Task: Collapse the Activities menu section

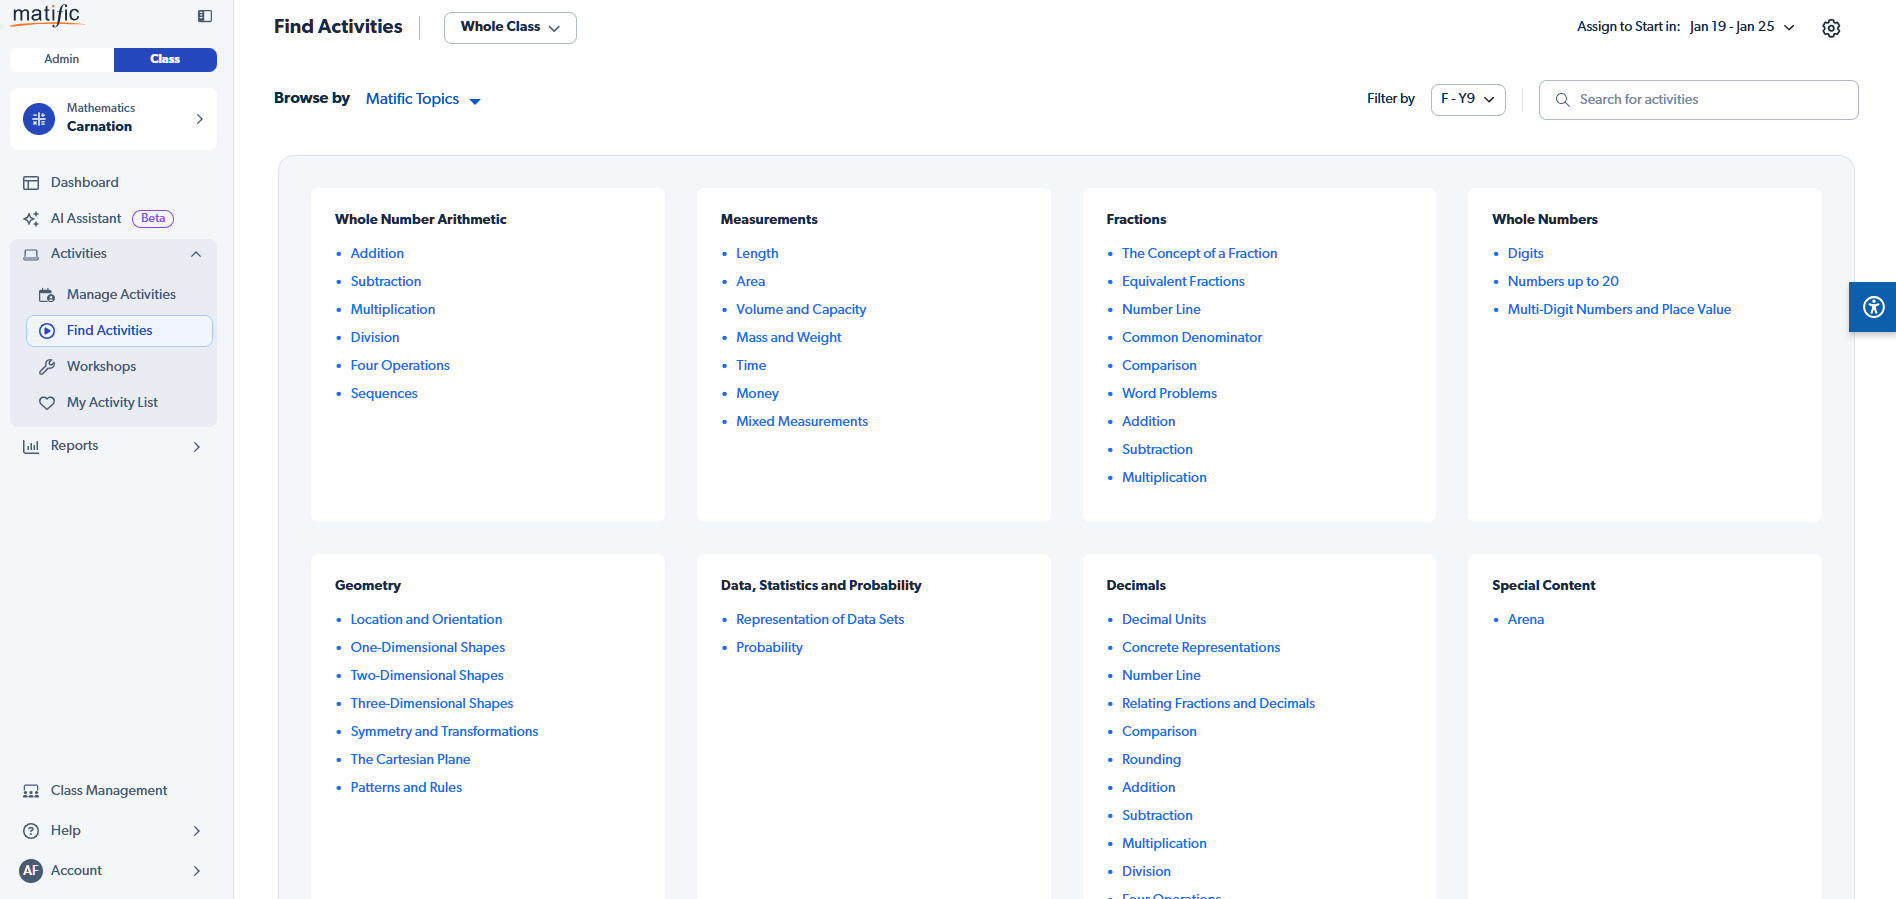Action: click(196, 254)
